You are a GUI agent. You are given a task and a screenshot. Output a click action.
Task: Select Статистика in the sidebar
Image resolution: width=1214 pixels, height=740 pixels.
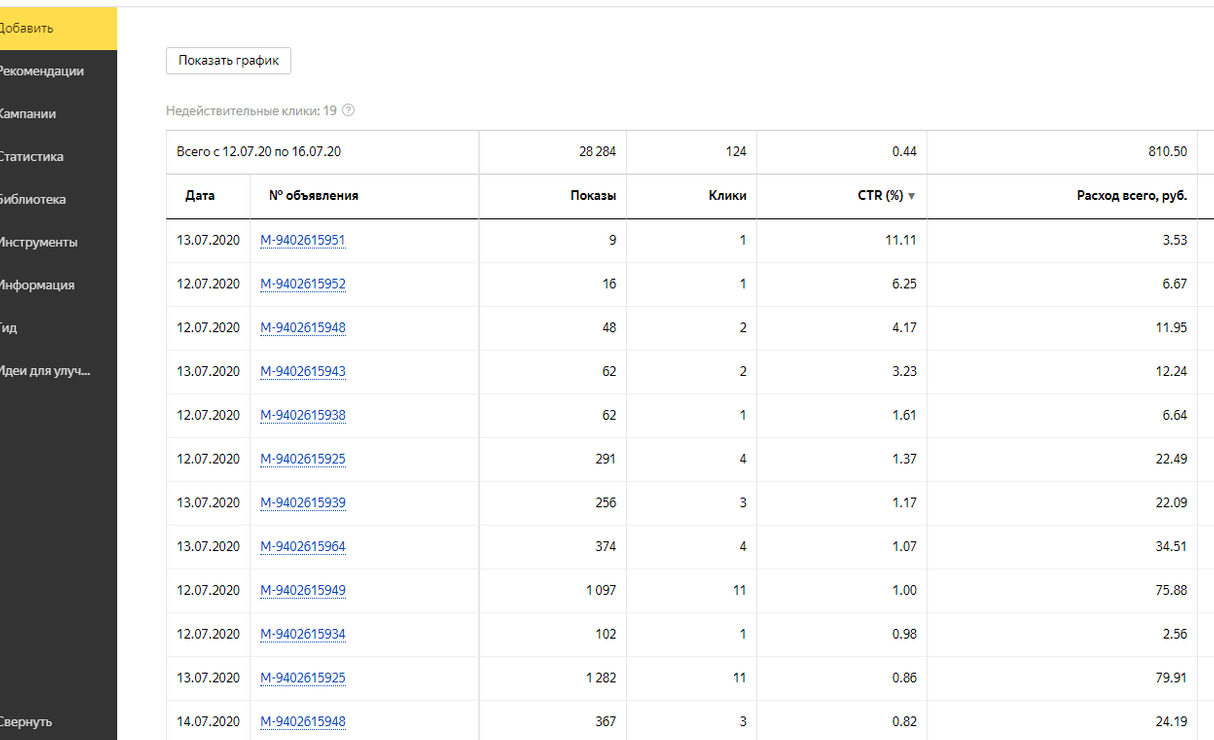[32, 157]
